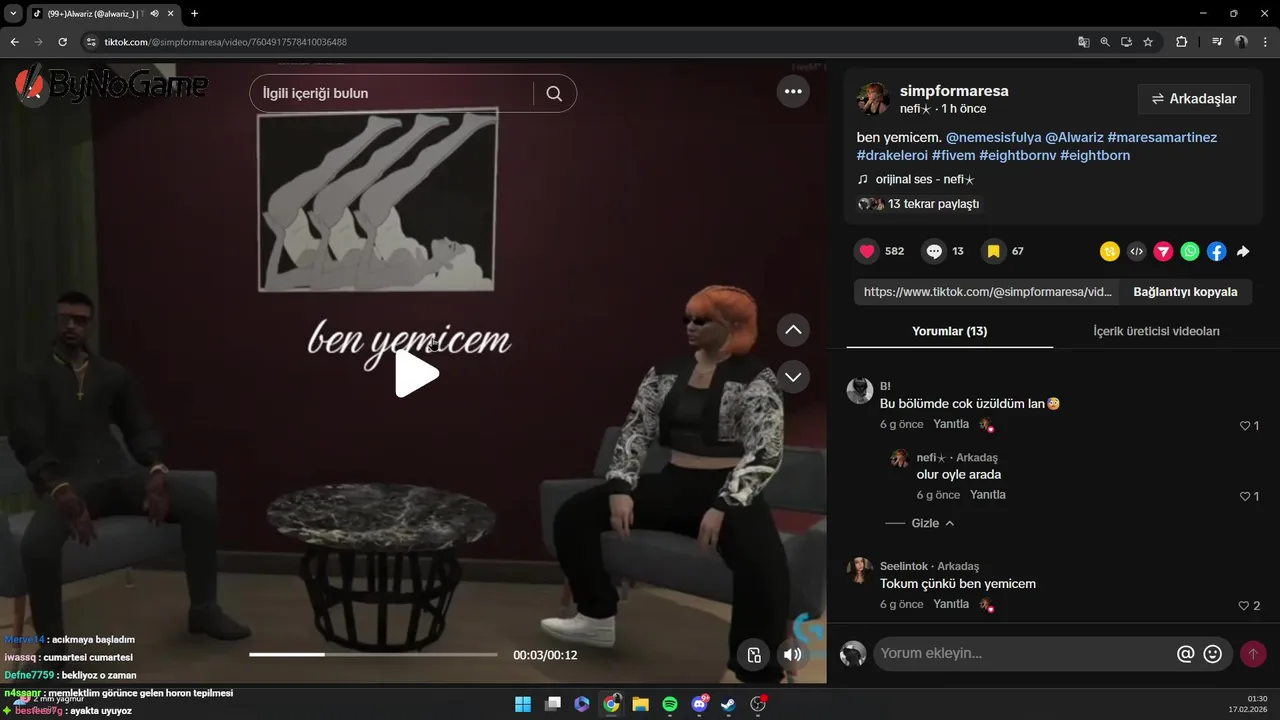1280x720 pixels.
Task: Open File Explorer from taskbar
Action: pyautogui.click(x=640, y=704)
